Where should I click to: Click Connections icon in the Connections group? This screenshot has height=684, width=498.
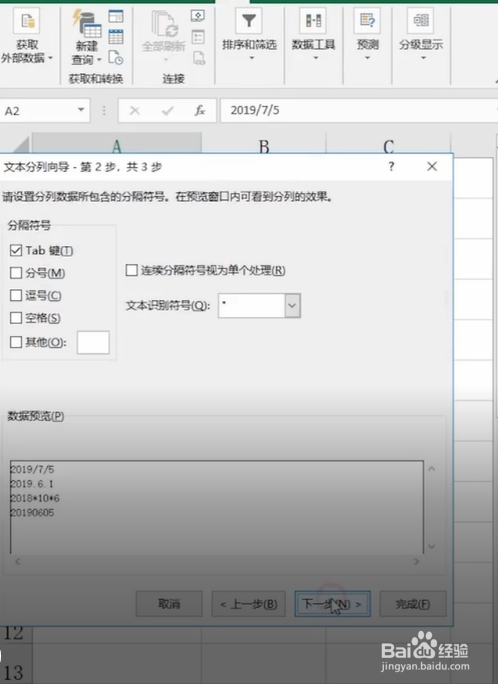coord(198,16)
